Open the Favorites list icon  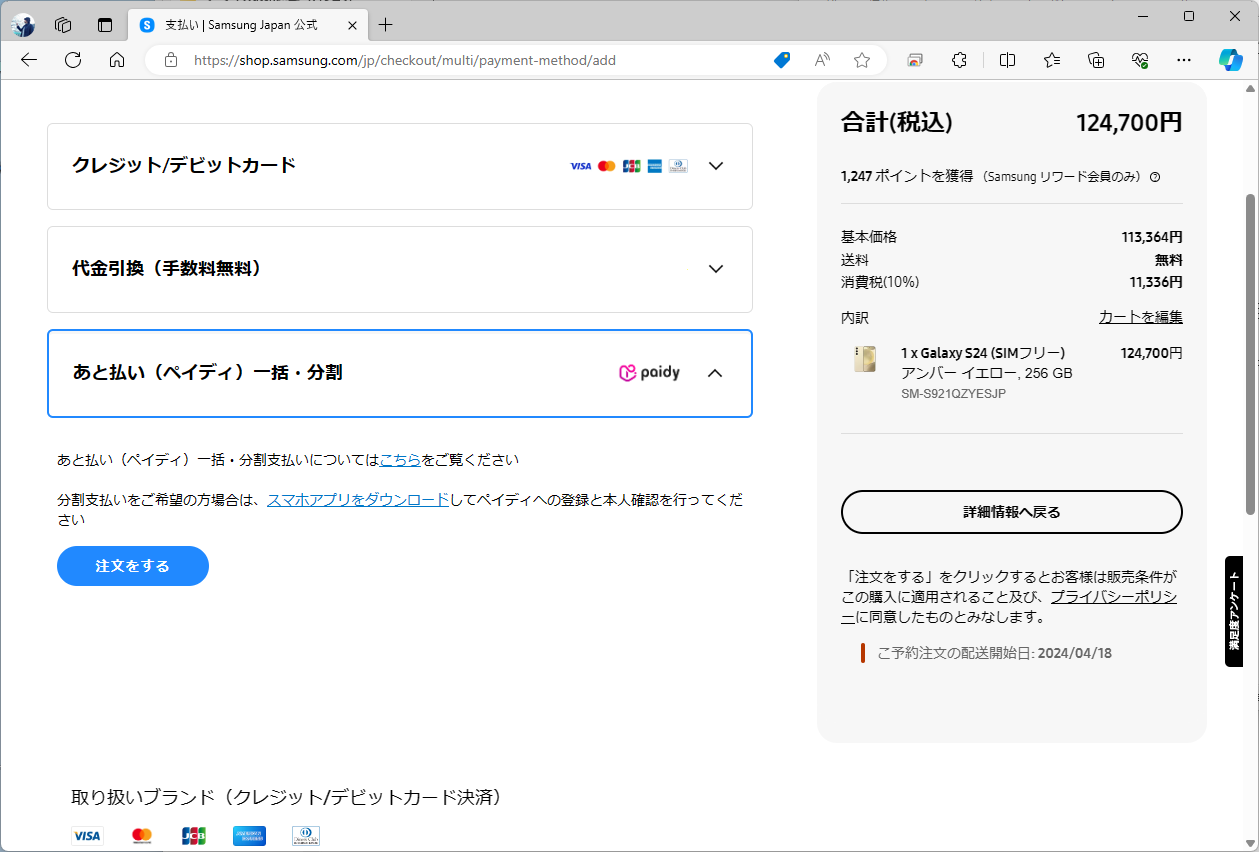1052,60
